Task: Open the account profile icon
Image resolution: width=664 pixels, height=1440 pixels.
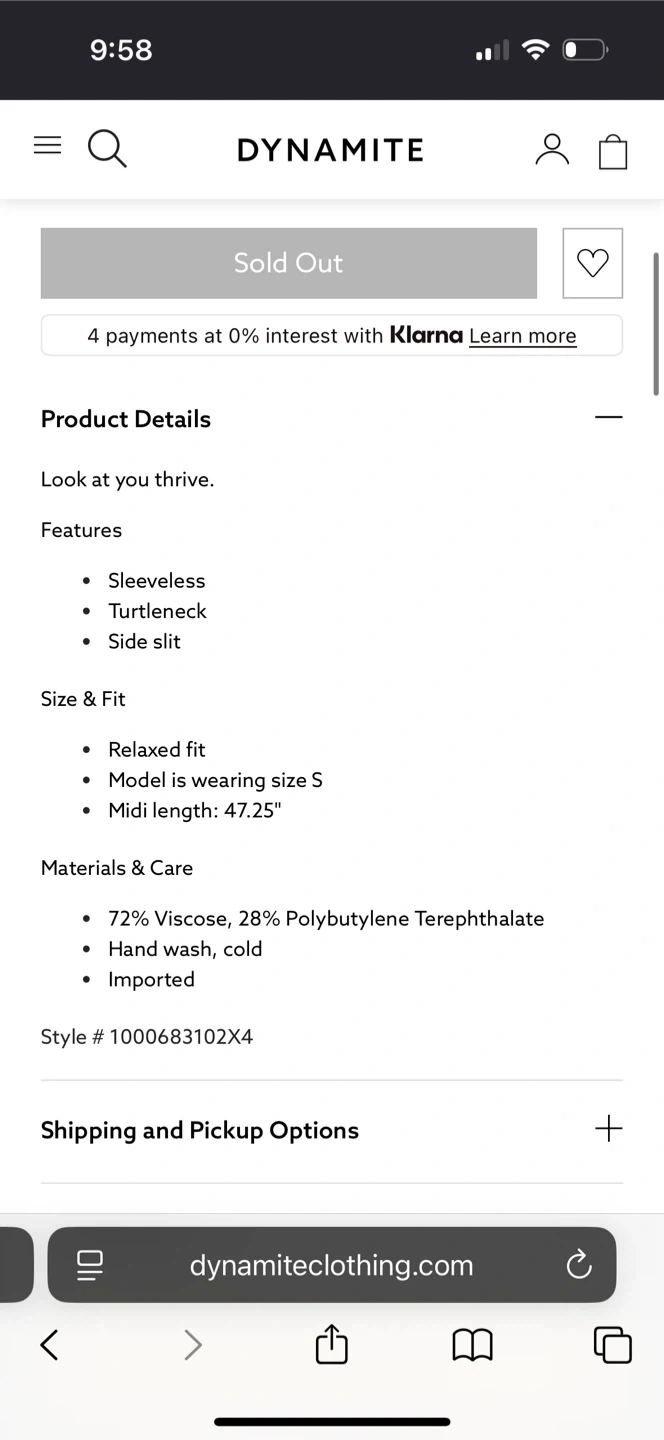Action: tap(551, 149)
